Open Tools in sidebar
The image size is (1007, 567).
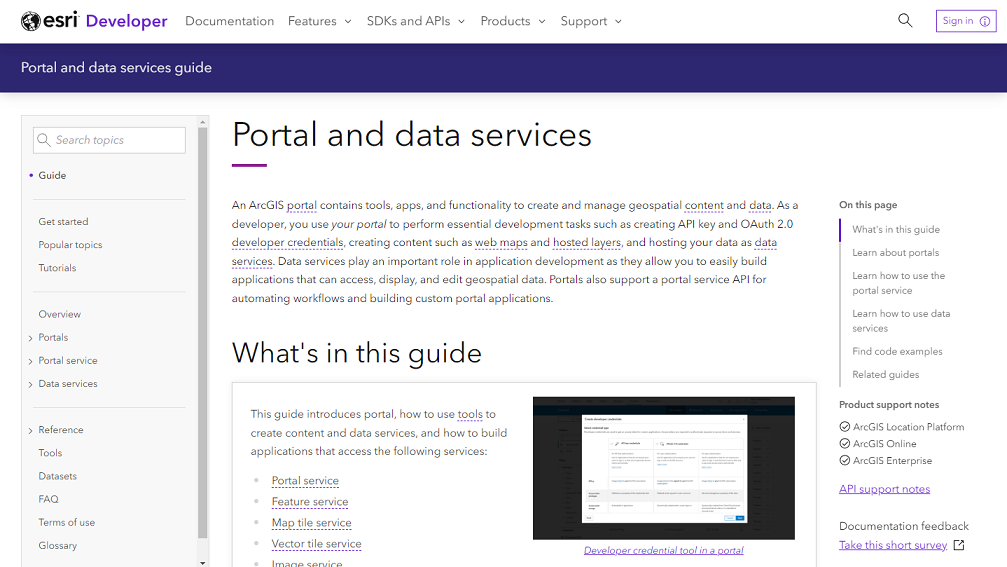point(50,453)
